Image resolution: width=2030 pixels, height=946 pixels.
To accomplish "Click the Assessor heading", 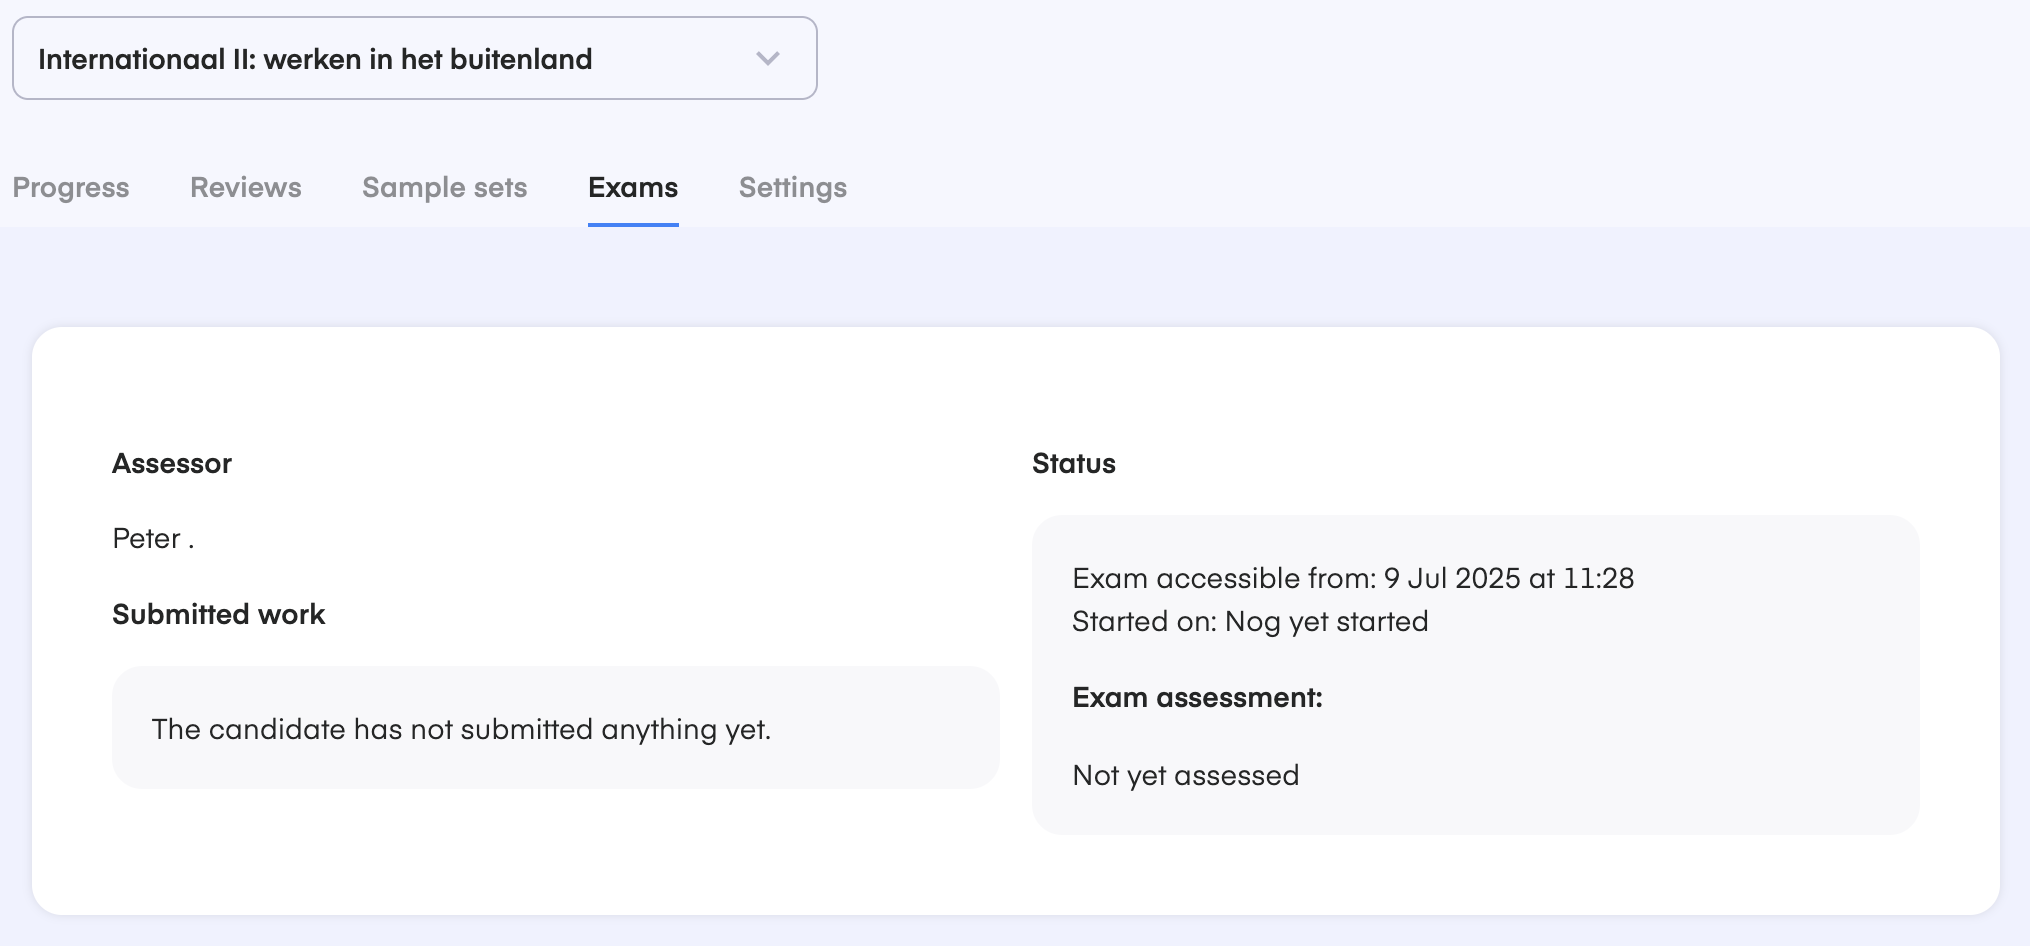I will (x=172, y=464).
